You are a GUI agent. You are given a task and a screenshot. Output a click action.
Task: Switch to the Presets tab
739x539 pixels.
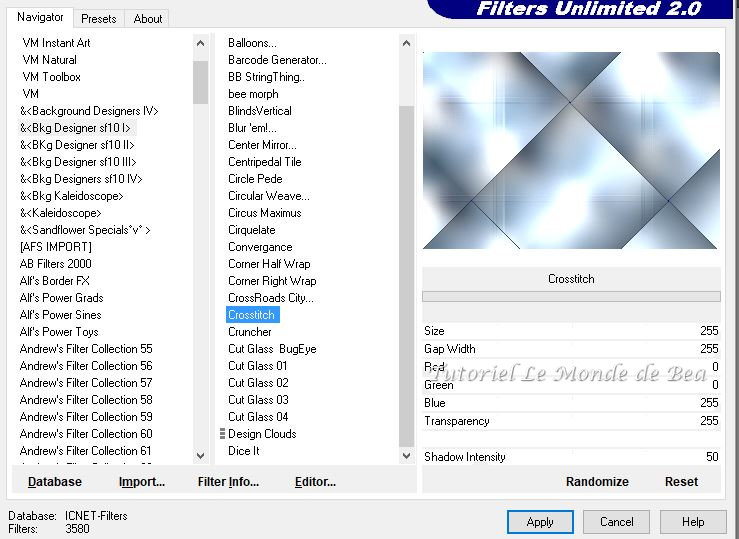click(99, 19)
